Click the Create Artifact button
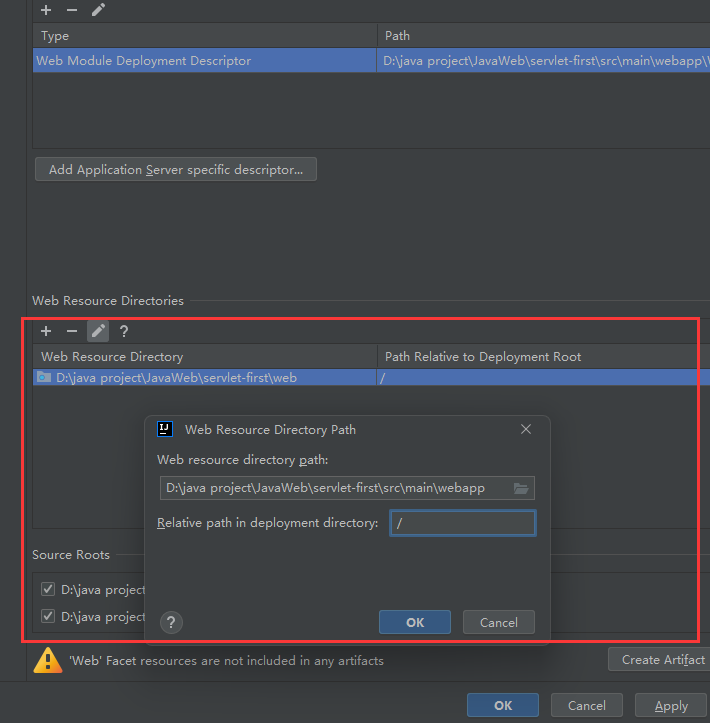 [x=660, y=660]
